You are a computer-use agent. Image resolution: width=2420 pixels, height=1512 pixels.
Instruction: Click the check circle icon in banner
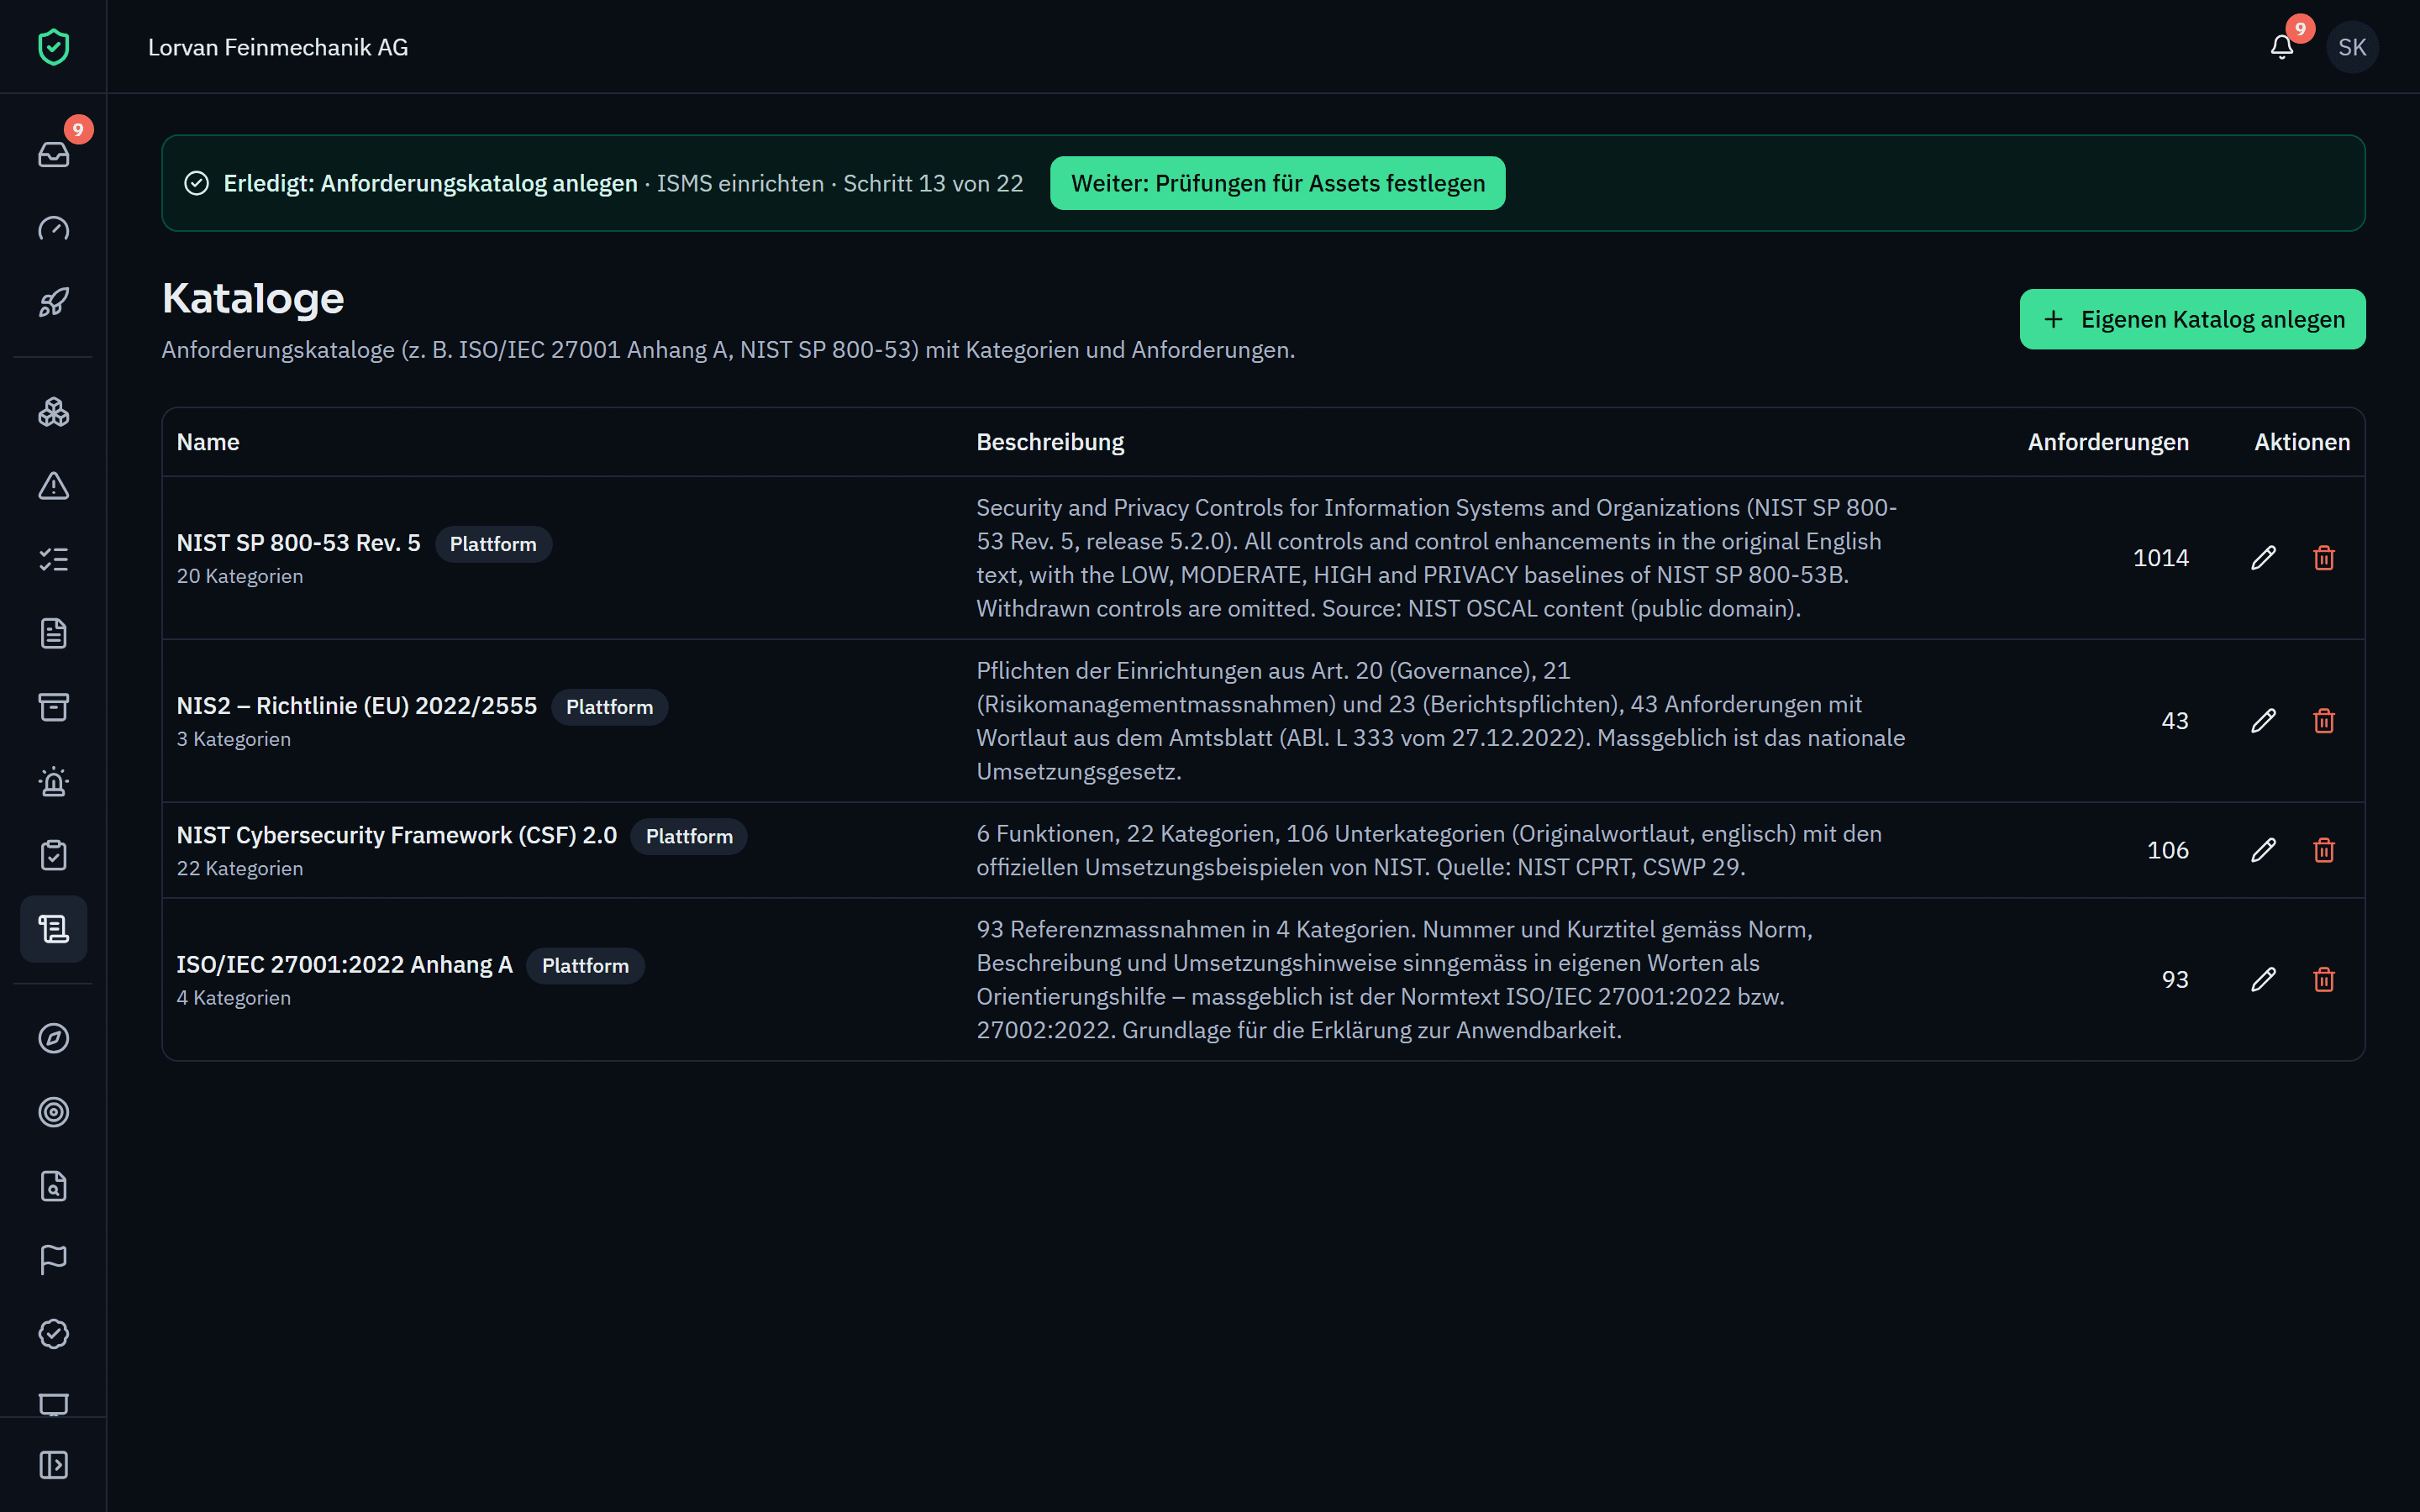tap(196, 183)
